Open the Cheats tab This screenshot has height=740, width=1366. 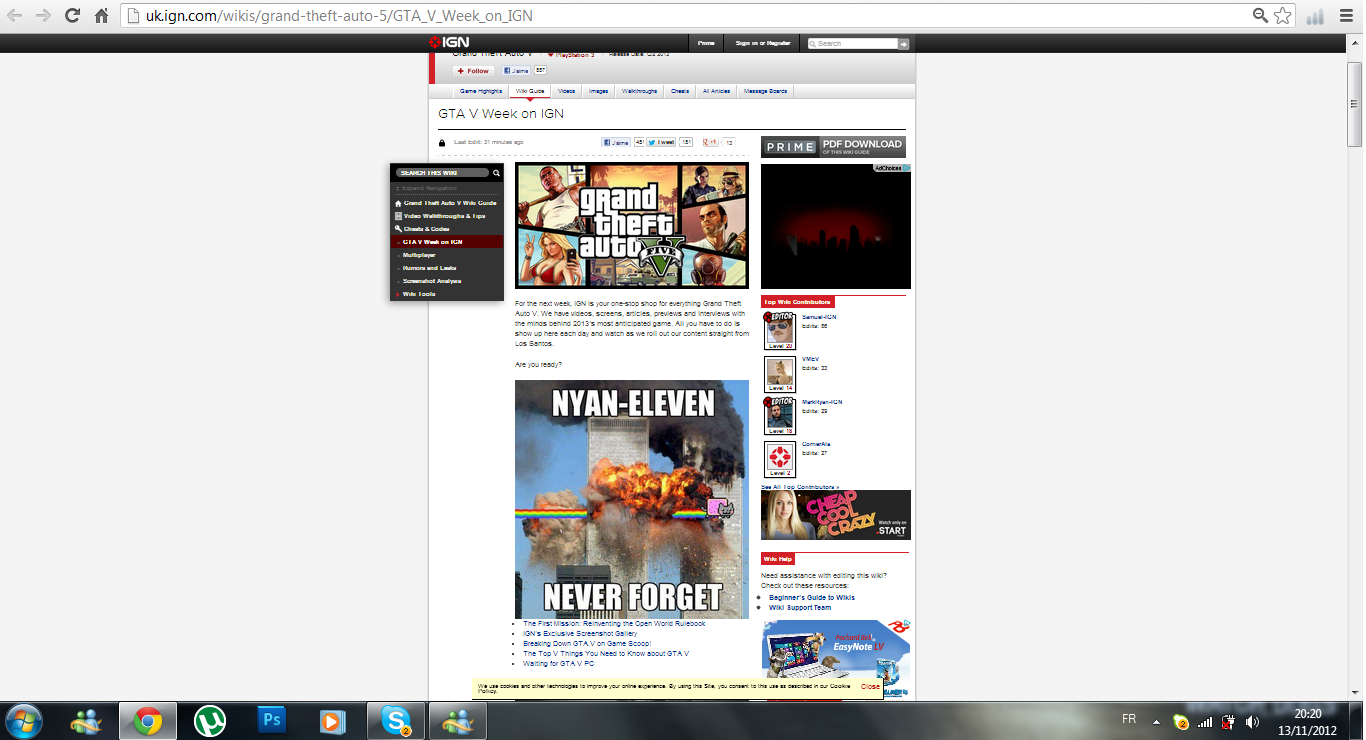click(680, 91)
